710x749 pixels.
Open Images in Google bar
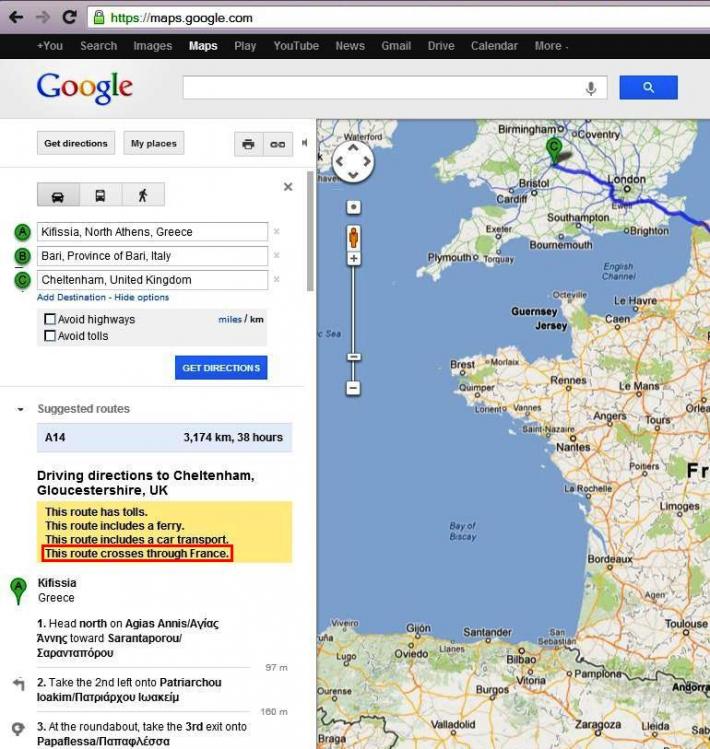tap(152, 46)
